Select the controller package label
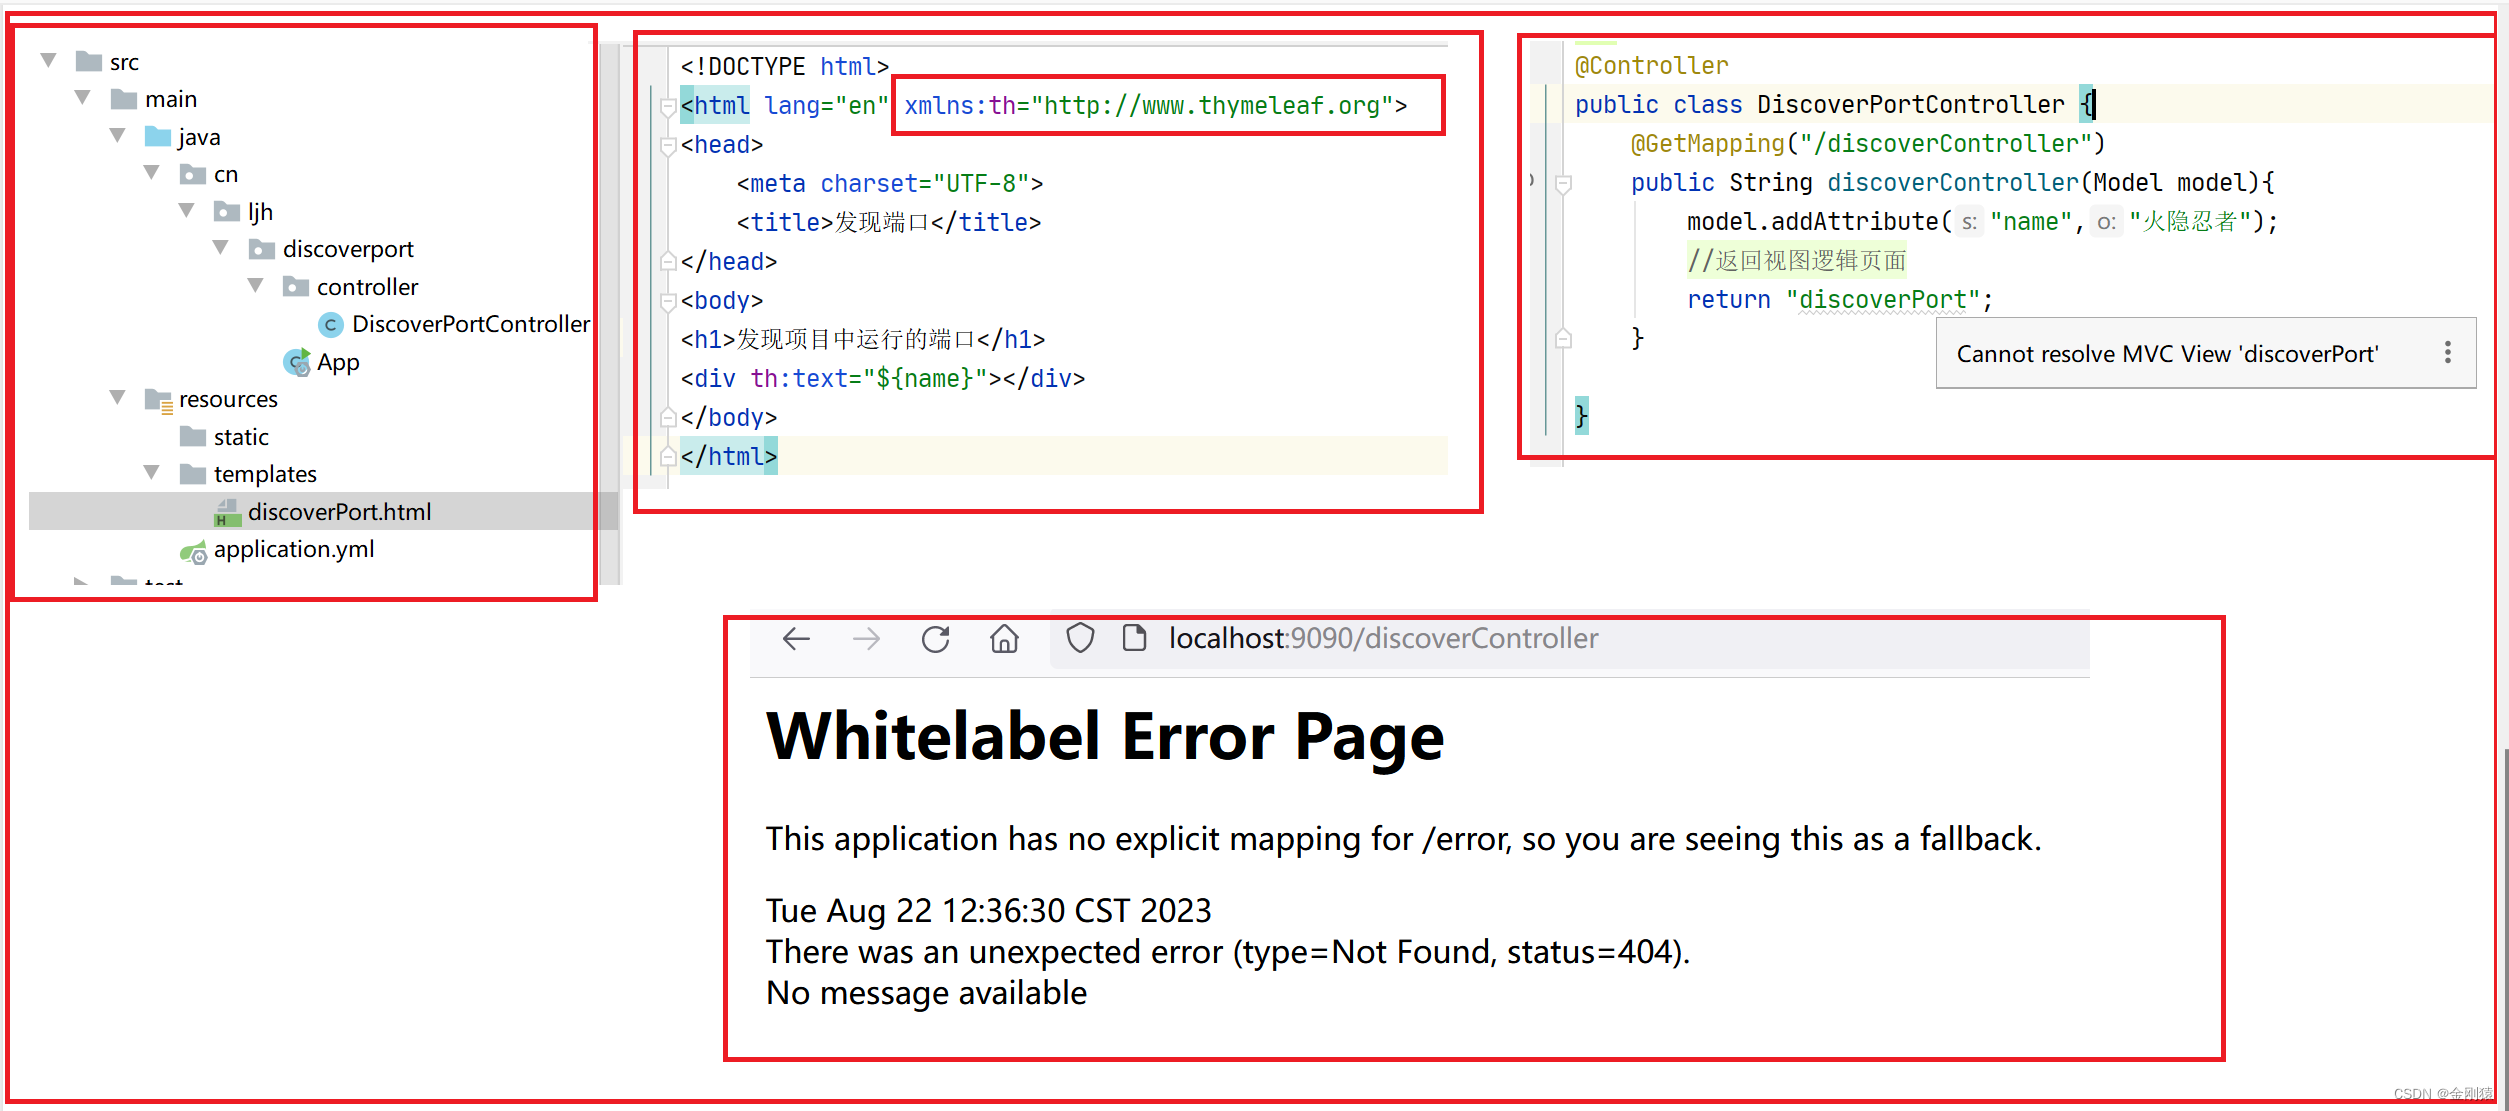2509x1111 pixels. (367, 287)
